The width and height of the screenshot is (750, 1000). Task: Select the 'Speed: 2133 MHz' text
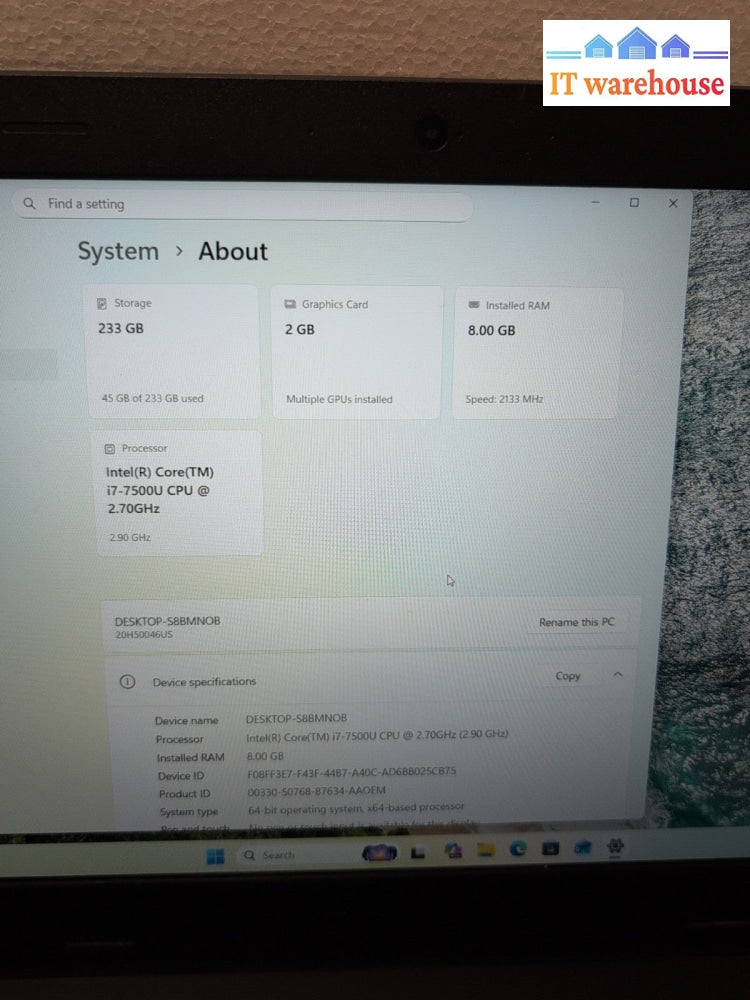click(x=504, y=399)
